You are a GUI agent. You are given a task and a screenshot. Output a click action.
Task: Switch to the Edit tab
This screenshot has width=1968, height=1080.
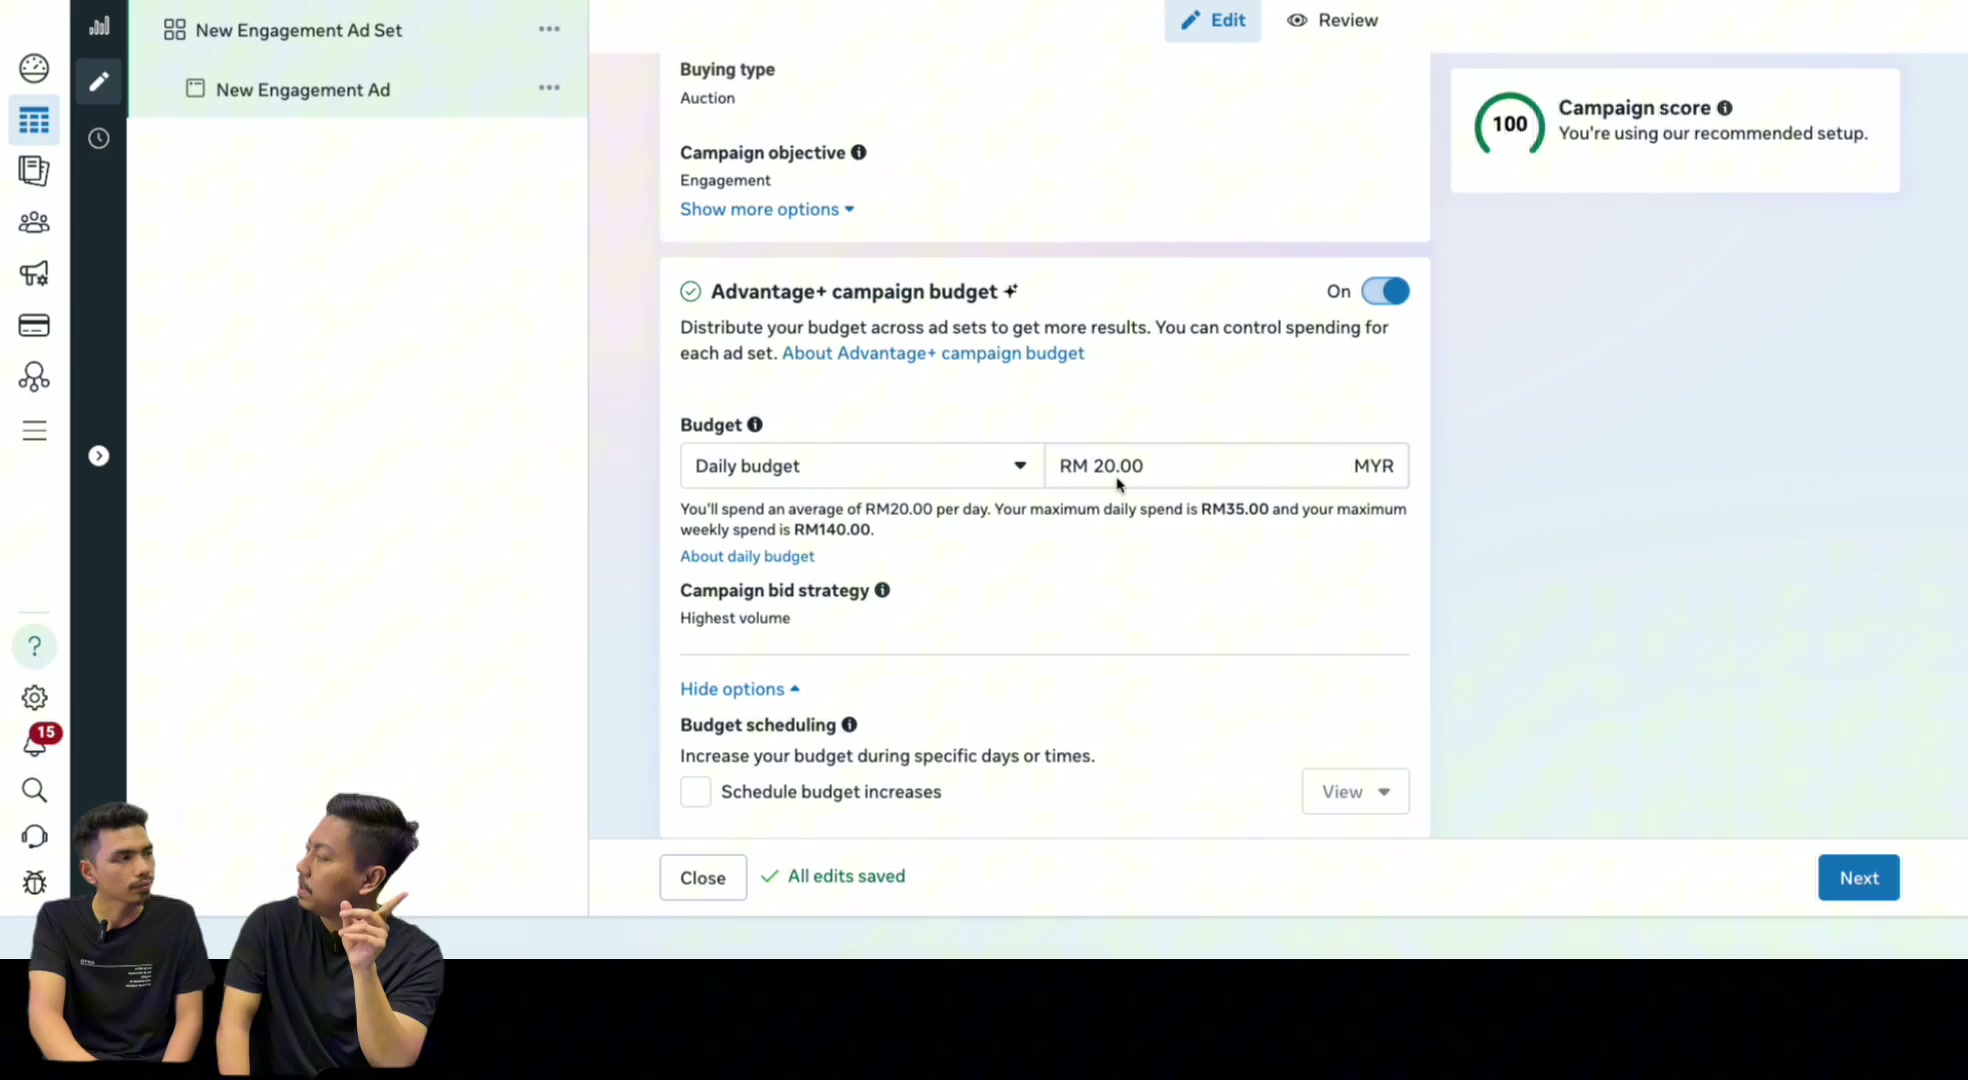1212,20
